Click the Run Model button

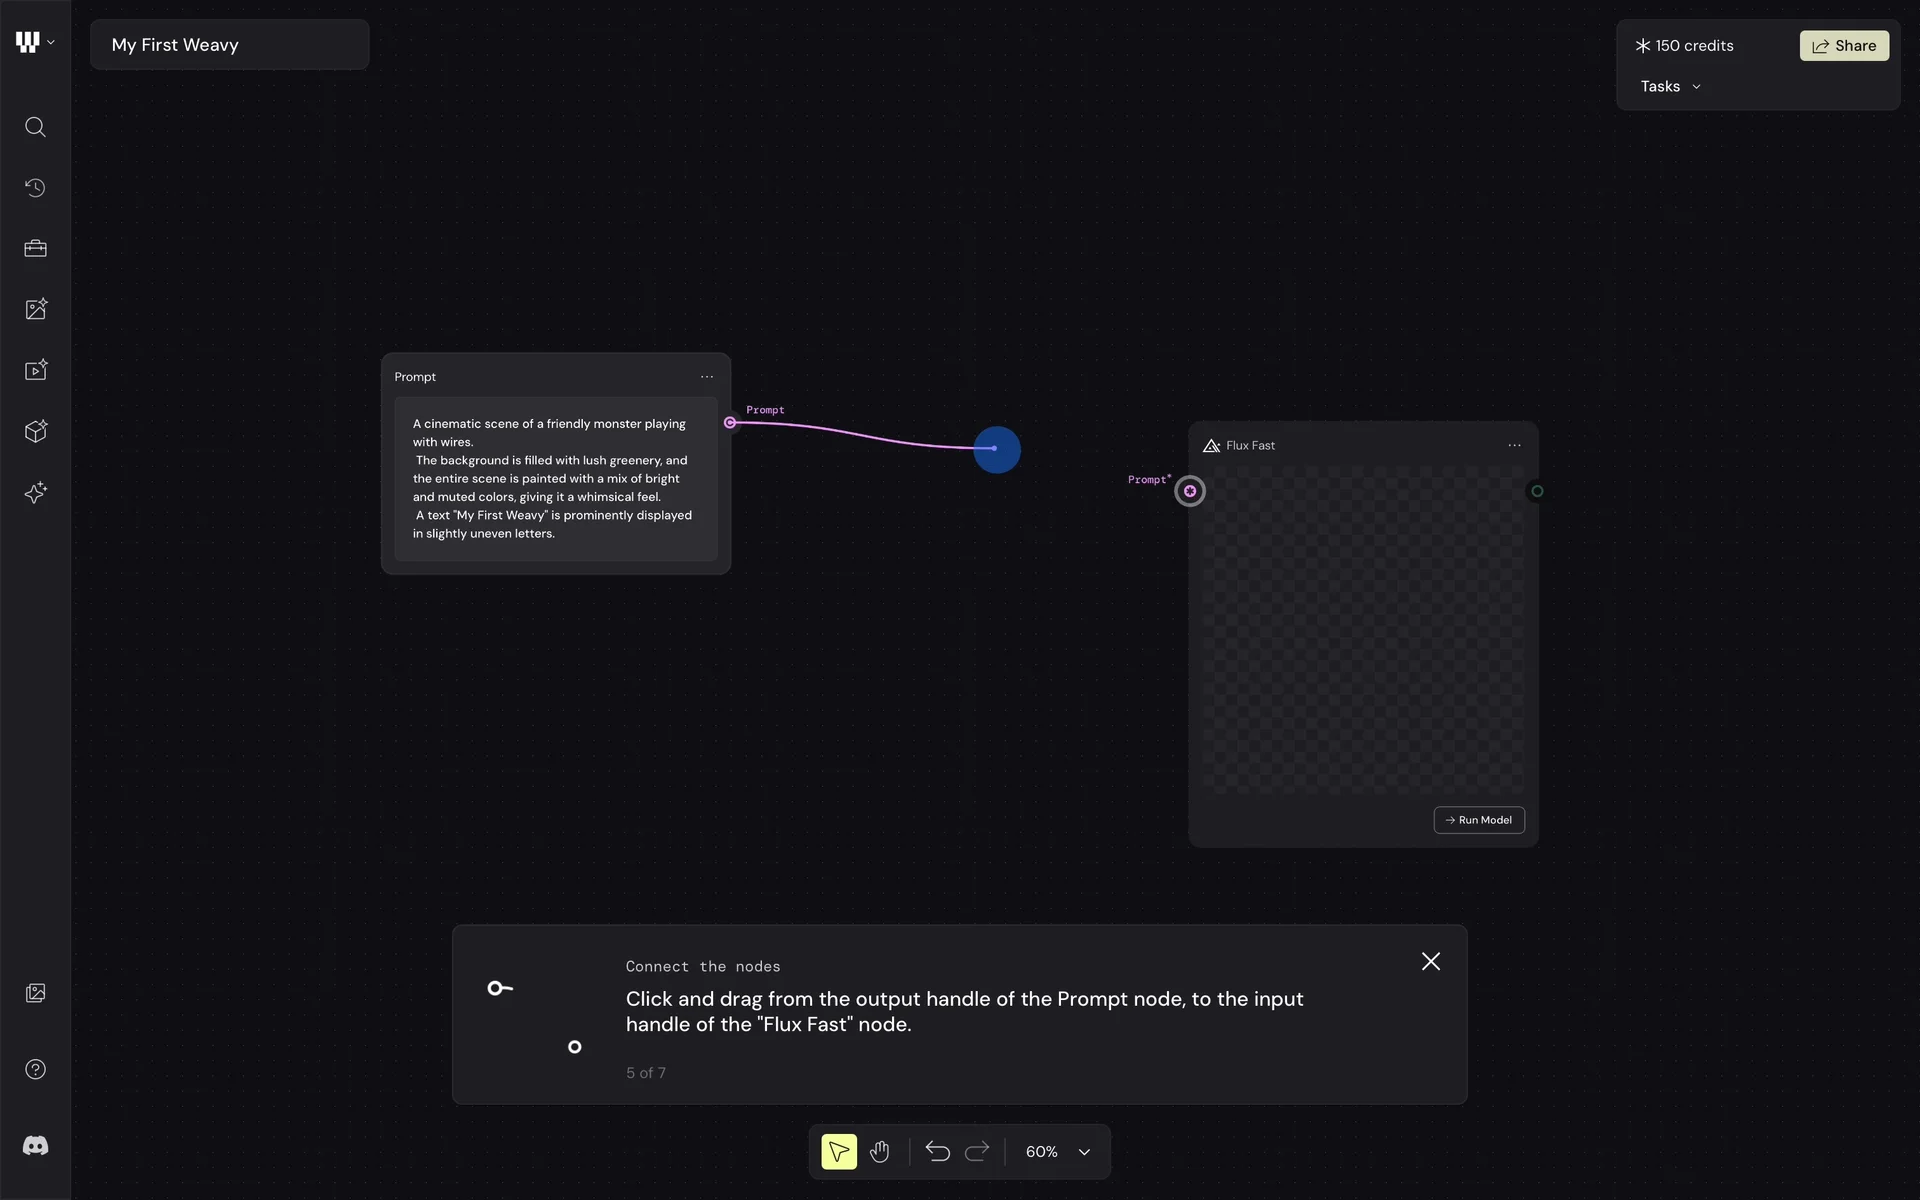pos(1478,820)
